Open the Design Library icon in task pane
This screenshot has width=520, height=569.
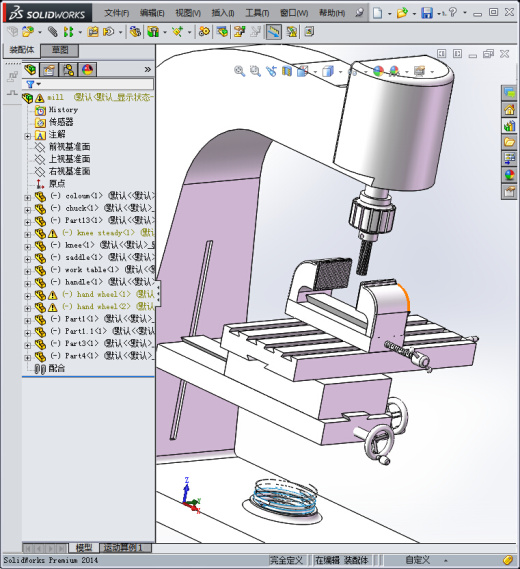click(509, 126)
